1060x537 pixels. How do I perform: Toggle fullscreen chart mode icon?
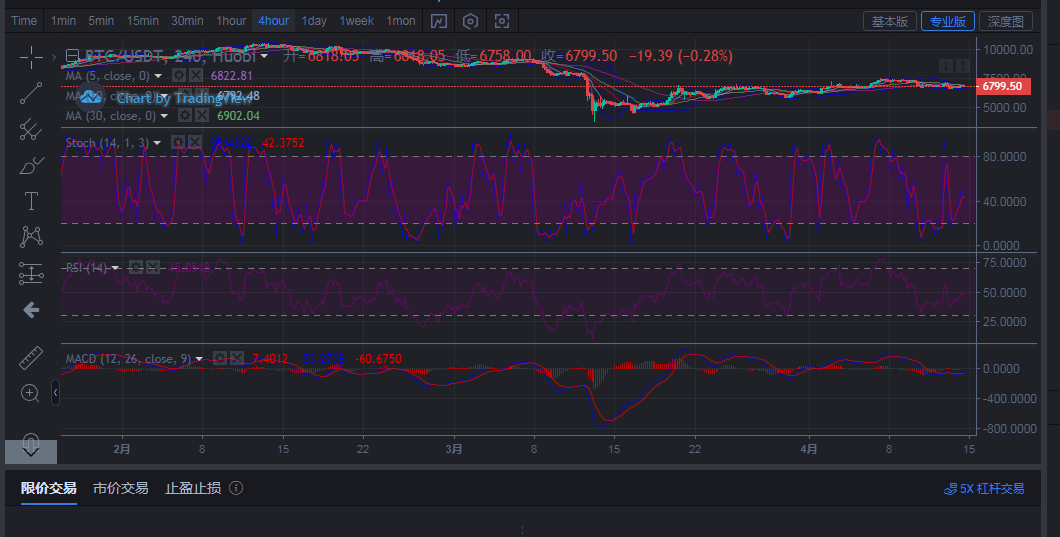tap(502, 21)
